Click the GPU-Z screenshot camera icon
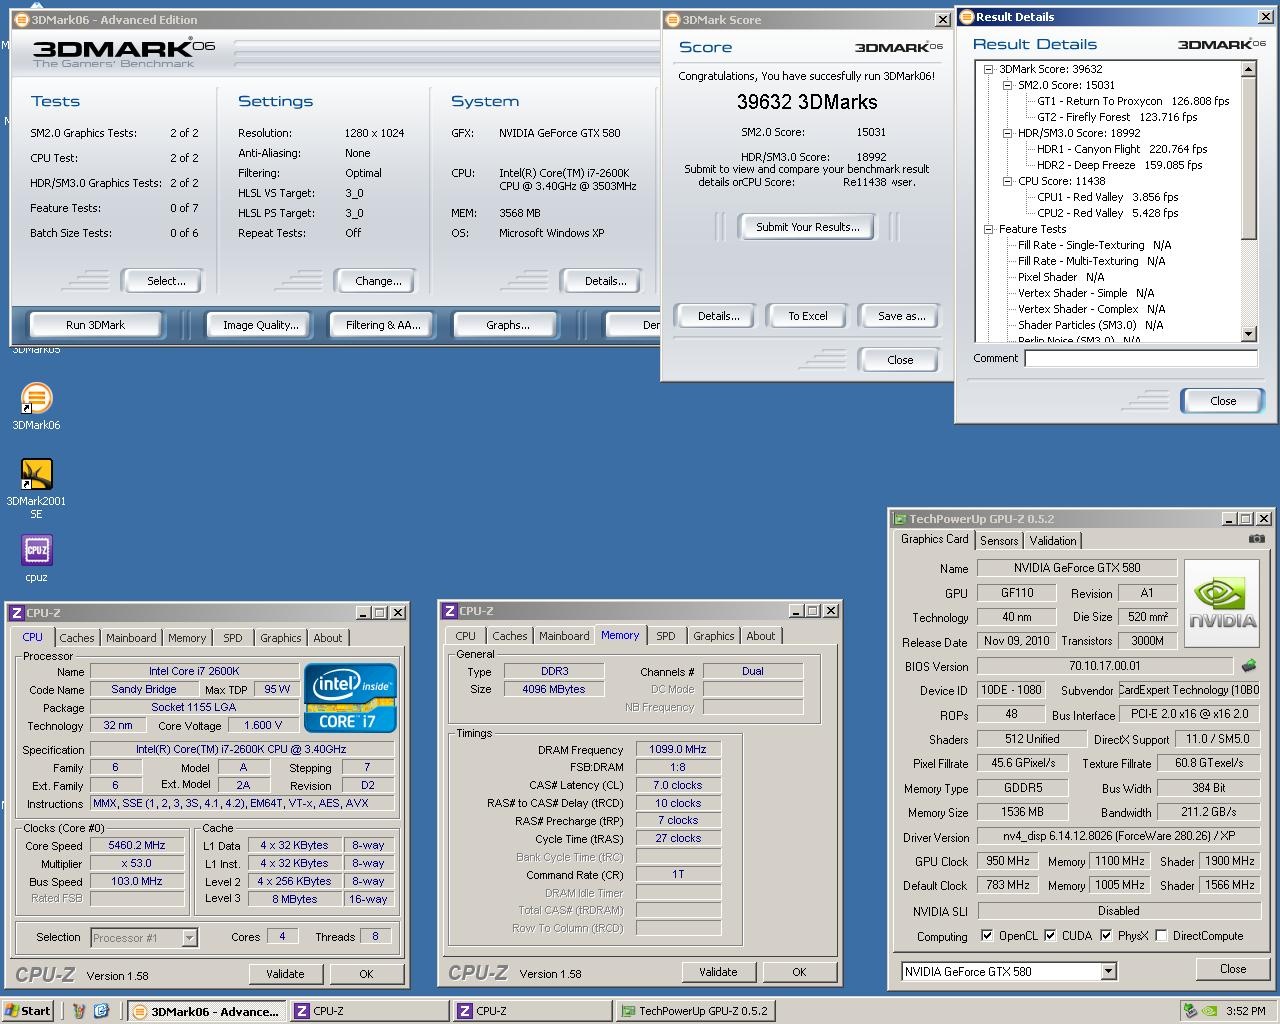Viewport: 1280px width, 1024px height. [x=1256, y=539]
